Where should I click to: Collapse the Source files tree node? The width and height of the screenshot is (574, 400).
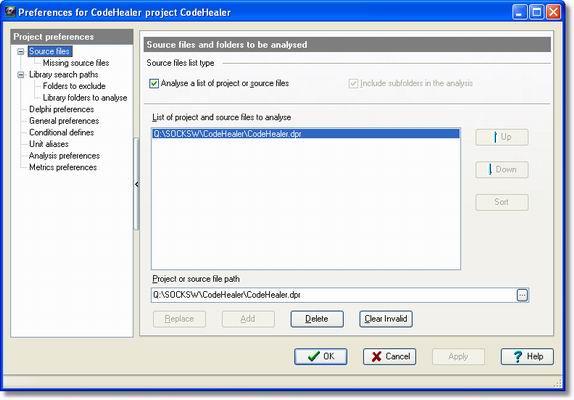pyautogui.click(x=20, y=52)
